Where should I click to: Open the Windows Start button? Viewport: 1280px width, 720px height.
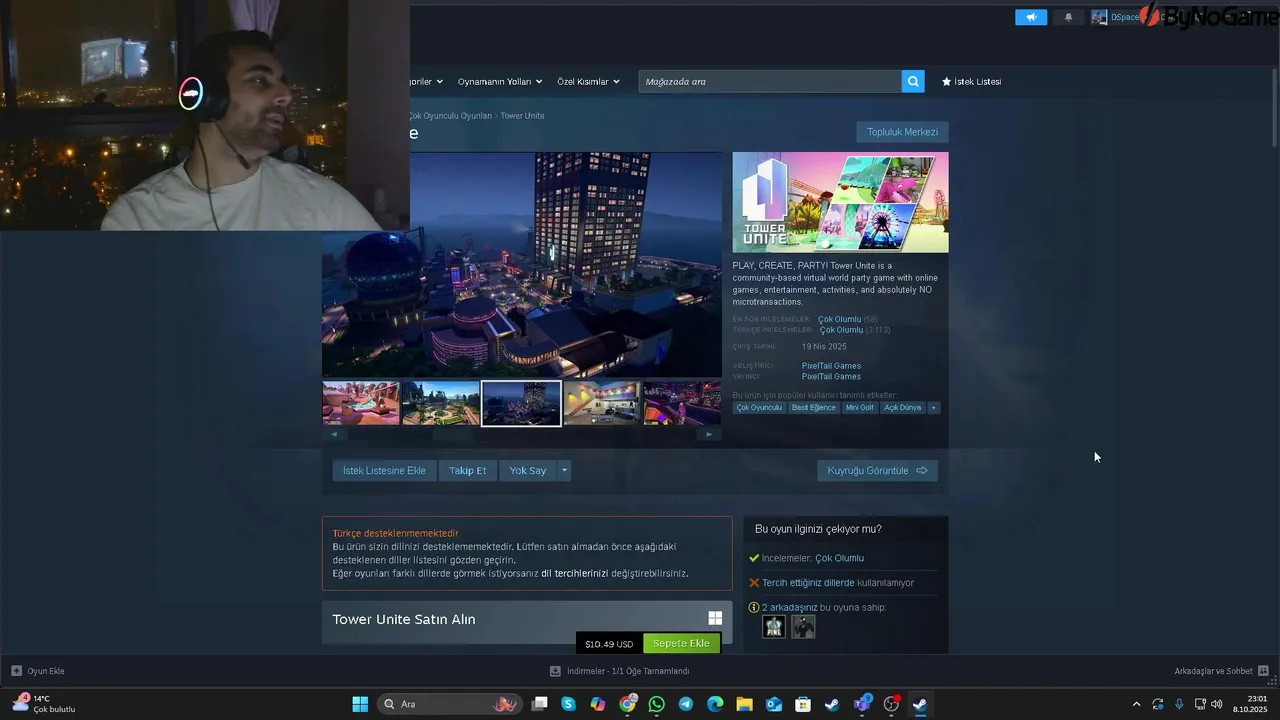(x=360, y=704)
